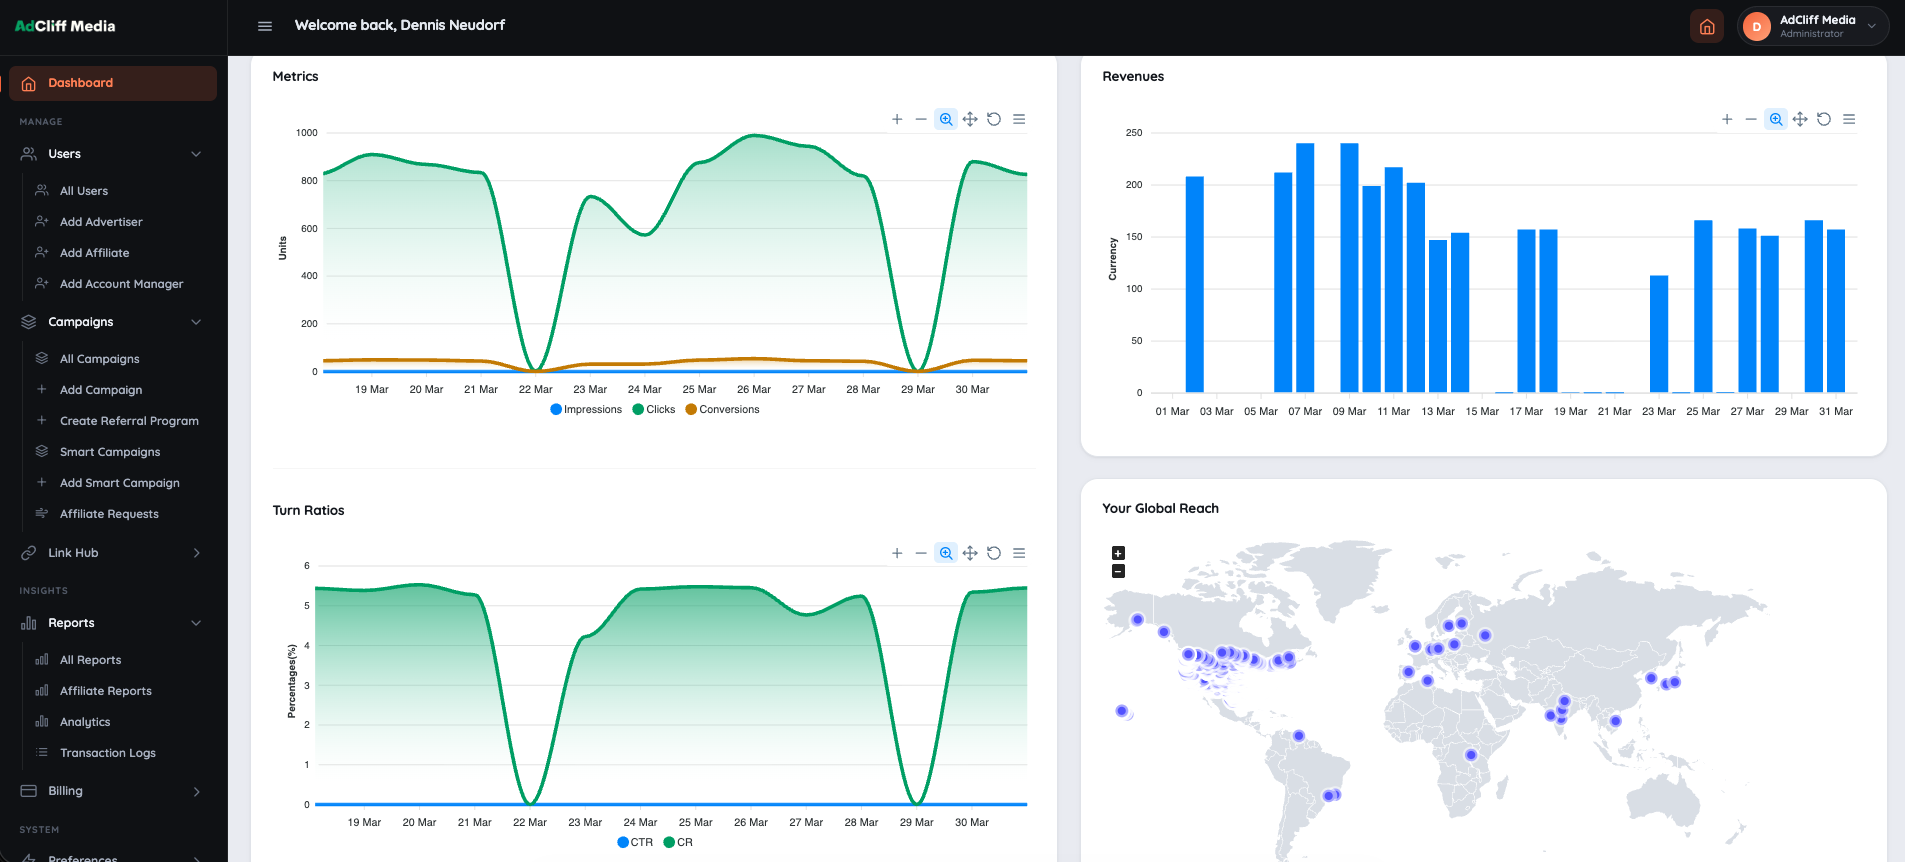Open All Users
This screenshot has width=1905, height=862.
coord(84,191)
